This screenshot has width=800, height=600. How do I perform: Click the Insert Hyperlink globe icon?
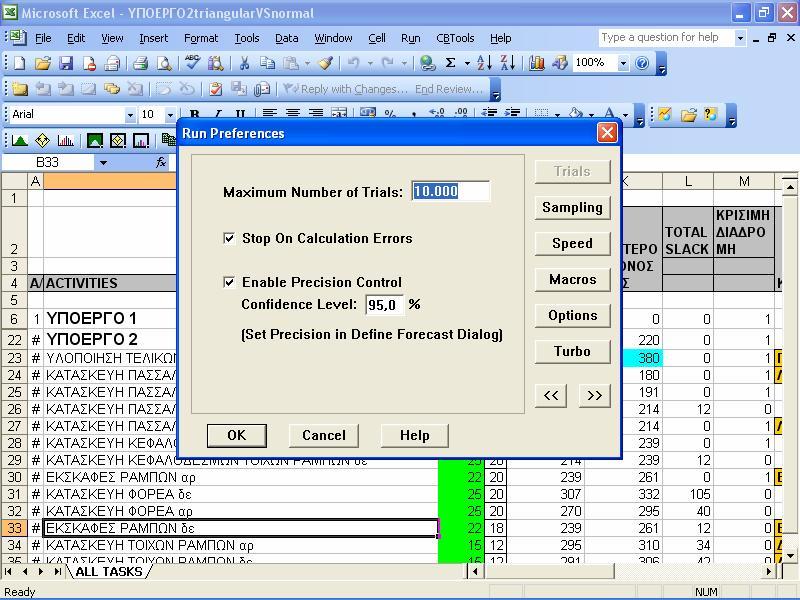click(x=427, y=63)
